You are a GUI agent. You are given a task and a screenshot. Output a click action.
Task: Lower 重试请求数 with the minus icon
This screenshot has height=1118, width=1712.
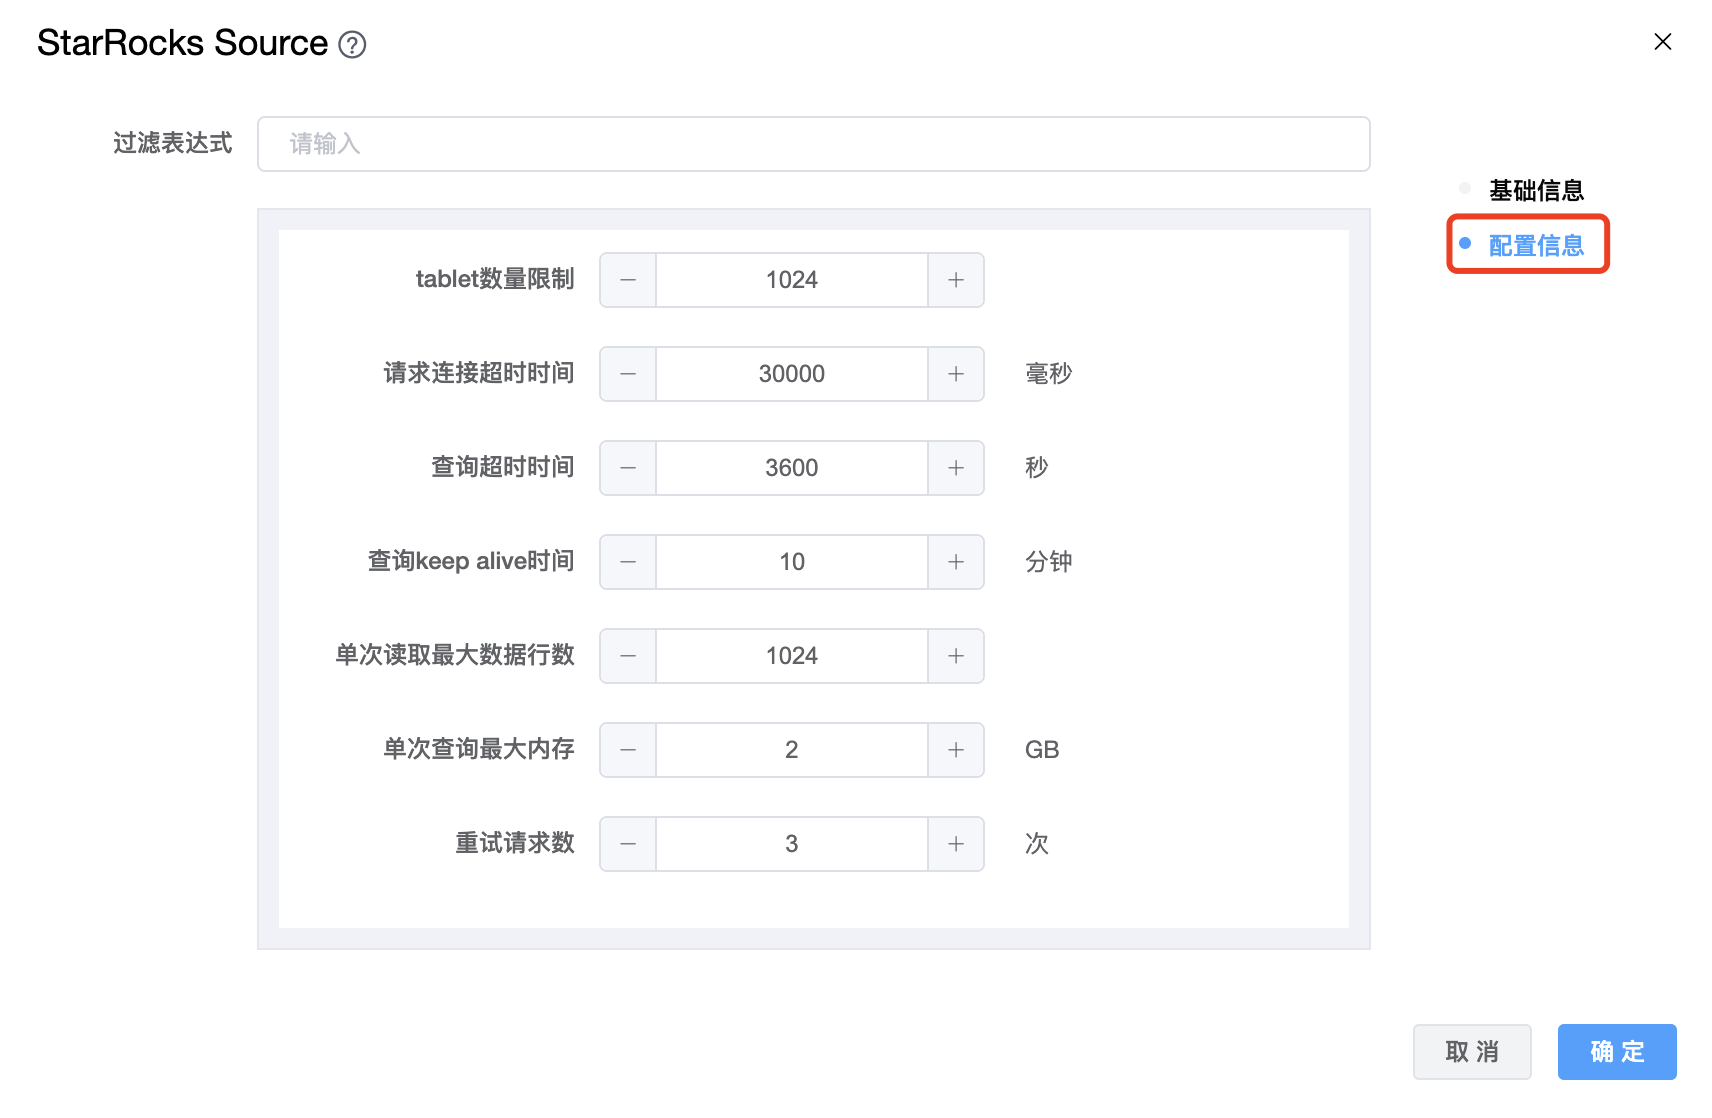click(x=628, y=844)
